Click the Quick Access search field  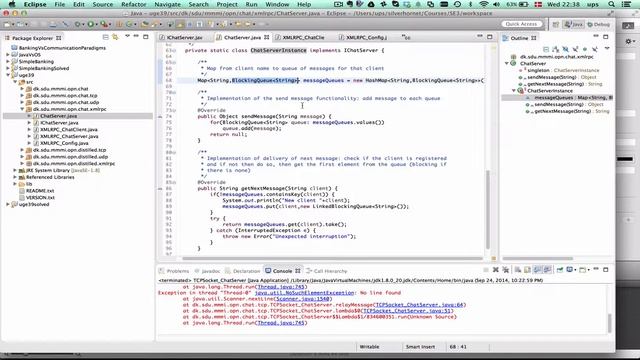pos(521,24)
